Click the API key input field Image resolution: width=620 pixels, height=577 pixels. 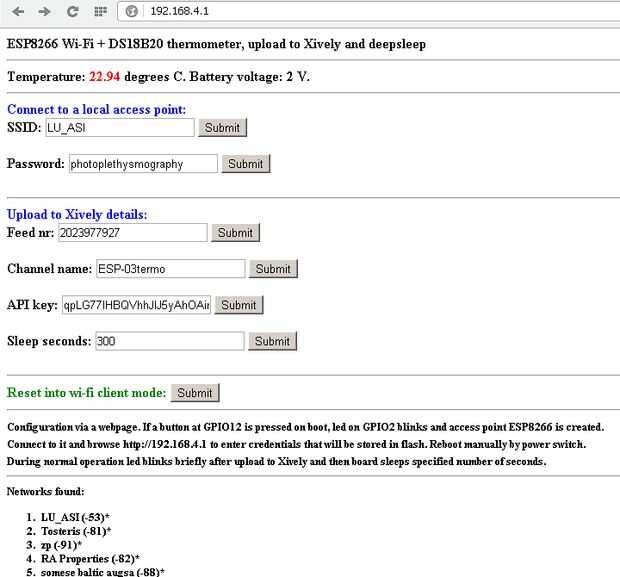coord(136,305)
